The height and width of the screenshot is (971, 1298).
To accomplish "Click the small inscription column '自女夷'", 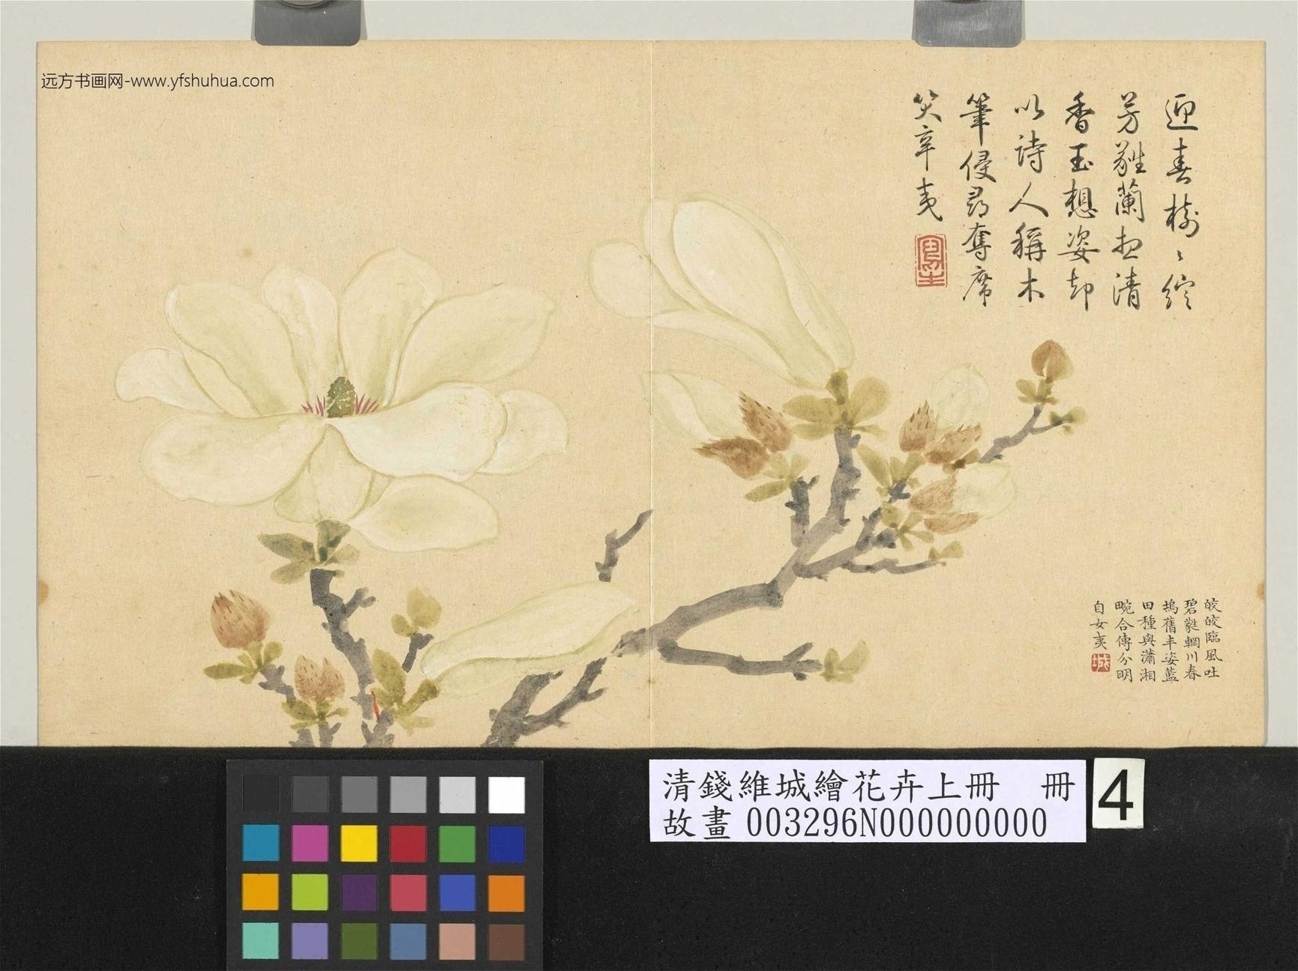I will (1101, 624).
